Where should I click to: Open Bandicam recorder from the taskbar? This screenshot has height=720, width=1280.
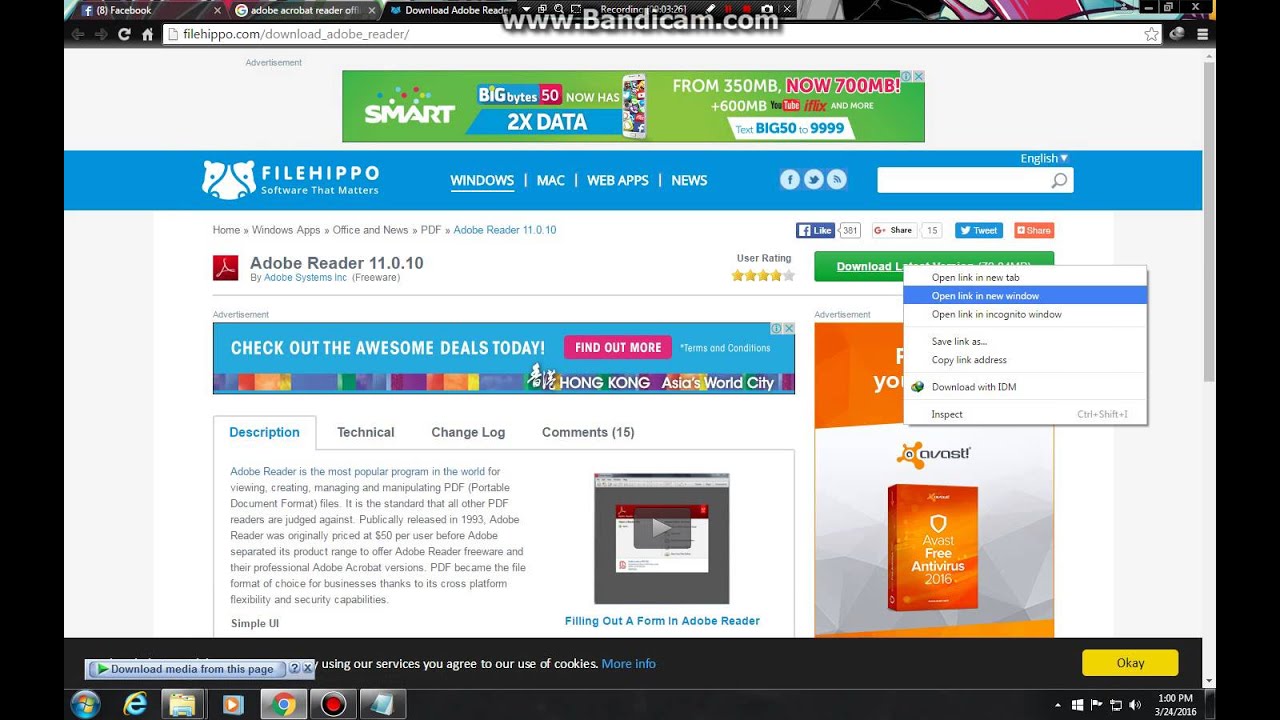pyautogui.click(x=333, y=704)
